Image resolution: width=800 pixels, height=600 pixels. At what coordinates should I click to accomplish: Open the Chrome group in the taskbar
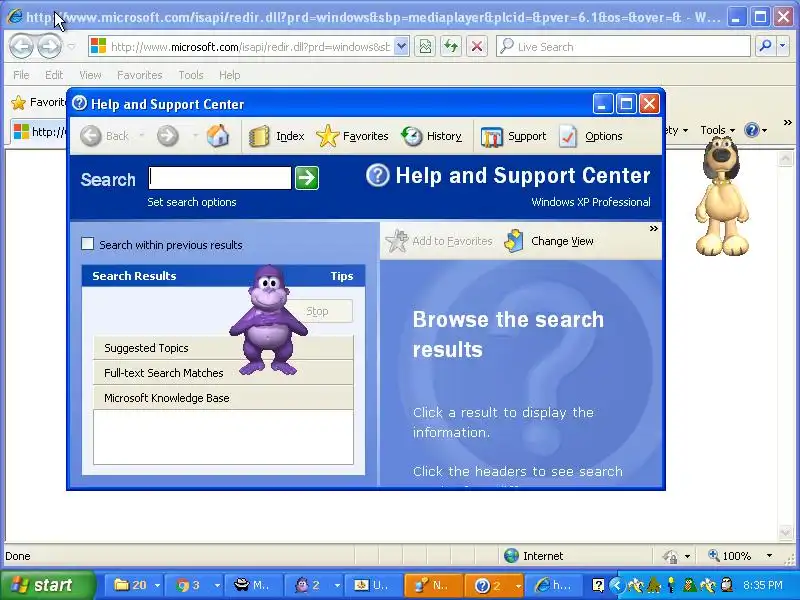click(x=195, y=585)
